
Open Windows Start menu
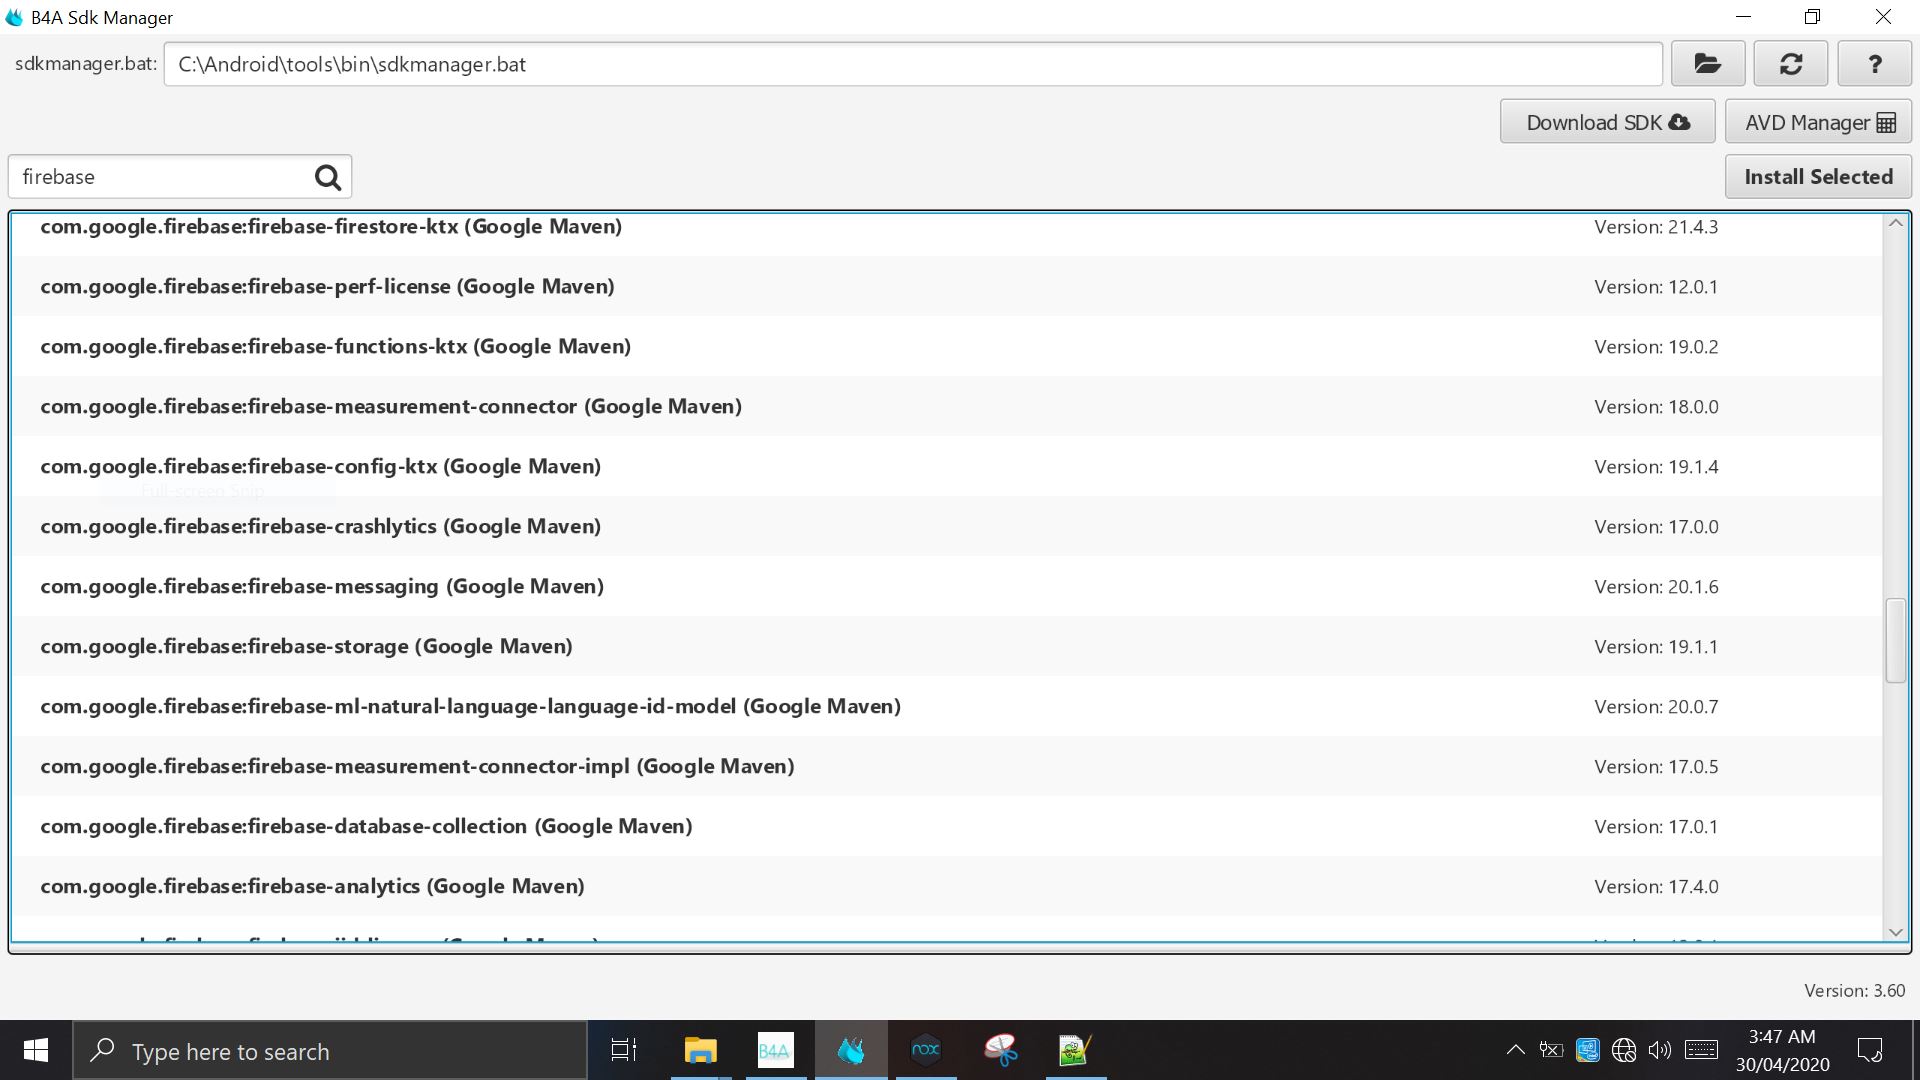pyautogui.click(x=36, y=1050)
